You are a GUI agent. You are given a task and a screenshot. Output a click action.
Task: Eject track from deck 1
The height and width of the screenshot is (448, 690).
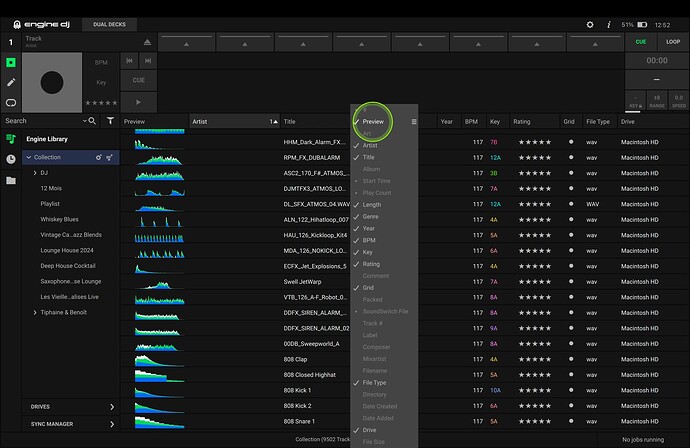pyautogui.click(x=148, y=43)
